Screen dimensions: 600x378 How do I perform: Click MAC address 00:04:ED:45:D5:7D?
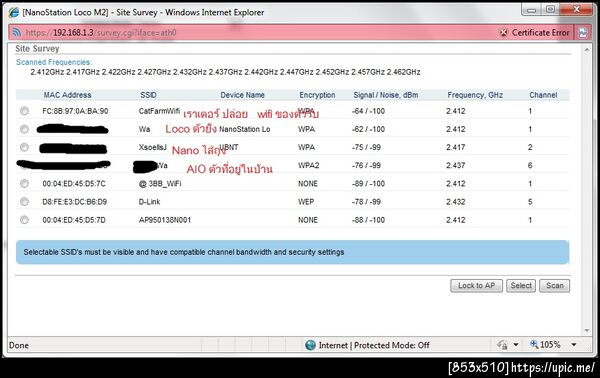tap(74, 220)
